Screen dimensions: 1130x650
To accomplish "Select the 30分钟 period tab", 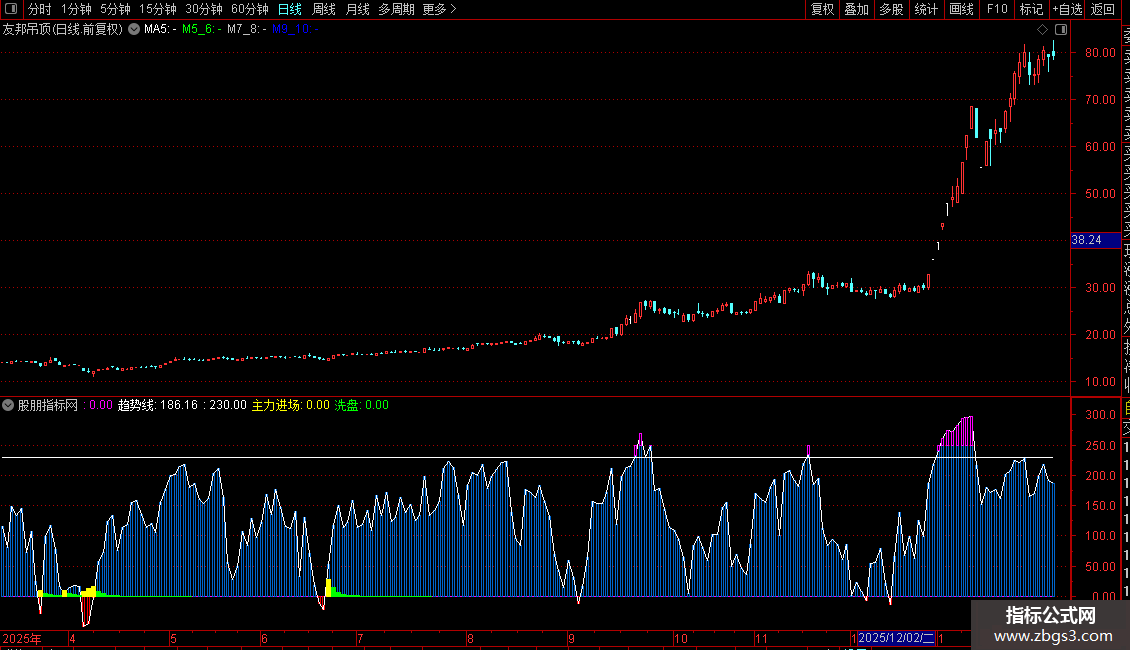I will click(204, 9).
